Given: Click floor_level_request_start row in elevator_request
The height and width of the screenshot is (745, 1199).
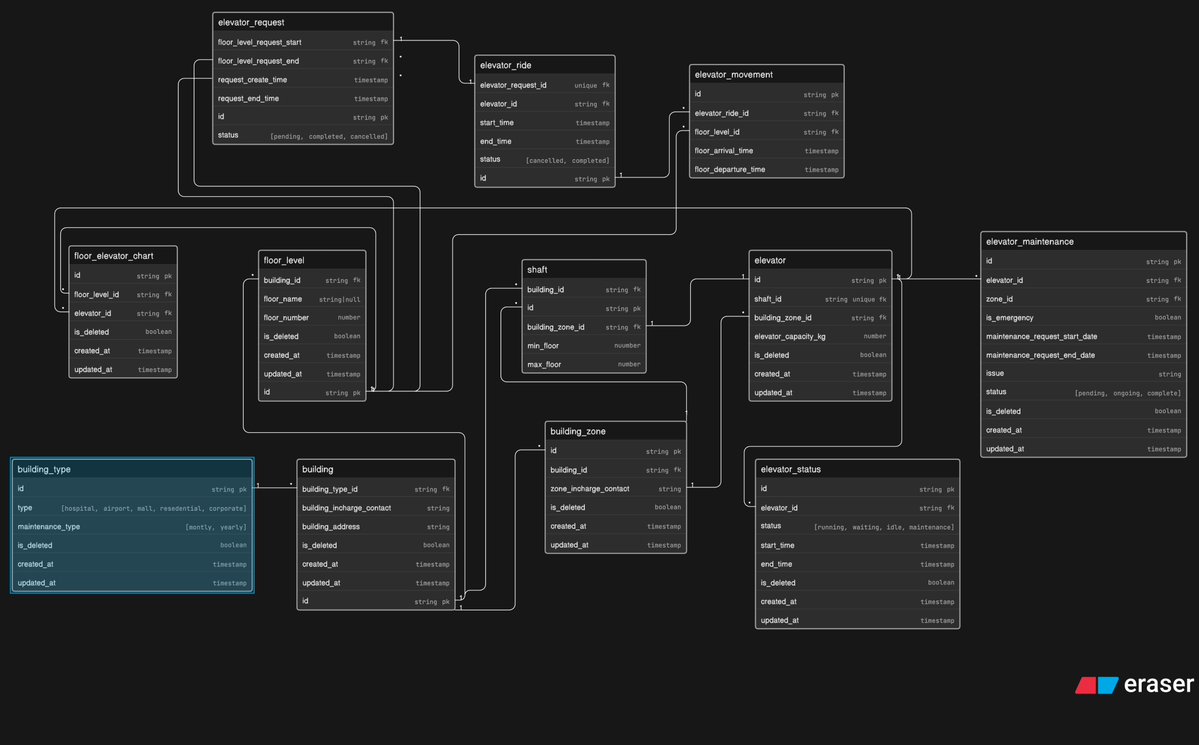Looking at the screenshot, I should coord(303,42).
